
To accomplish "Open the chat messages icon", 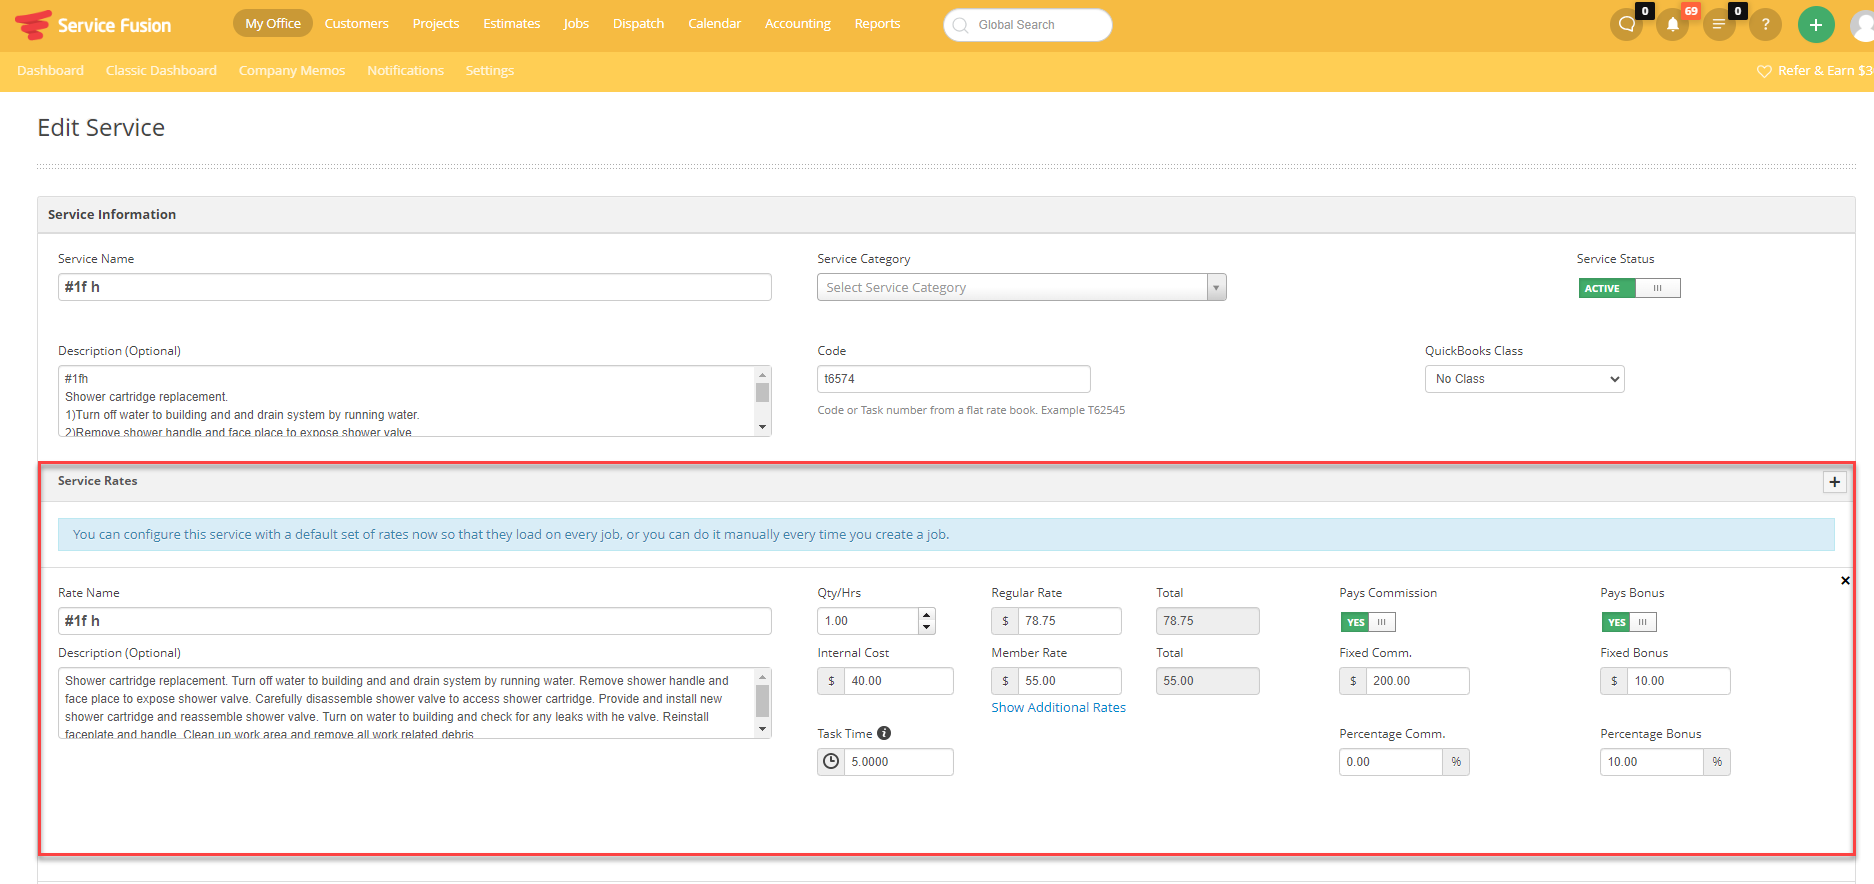I will (1627, 24).
